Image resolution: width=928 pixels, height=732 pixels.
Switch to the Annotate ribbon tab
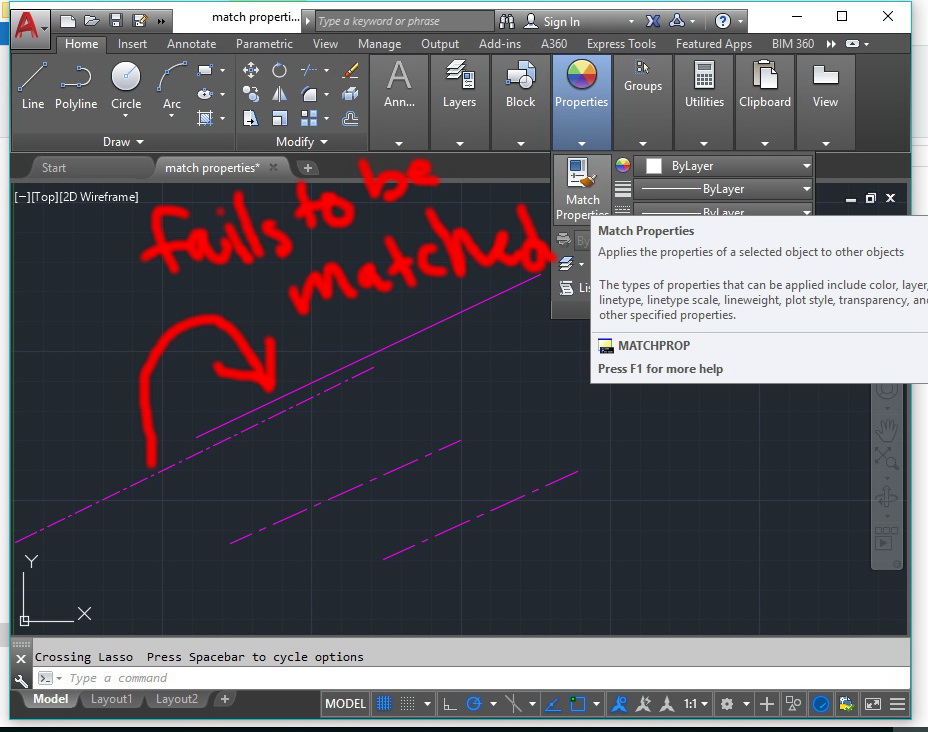pyautogui.click(x=191, y=43)
